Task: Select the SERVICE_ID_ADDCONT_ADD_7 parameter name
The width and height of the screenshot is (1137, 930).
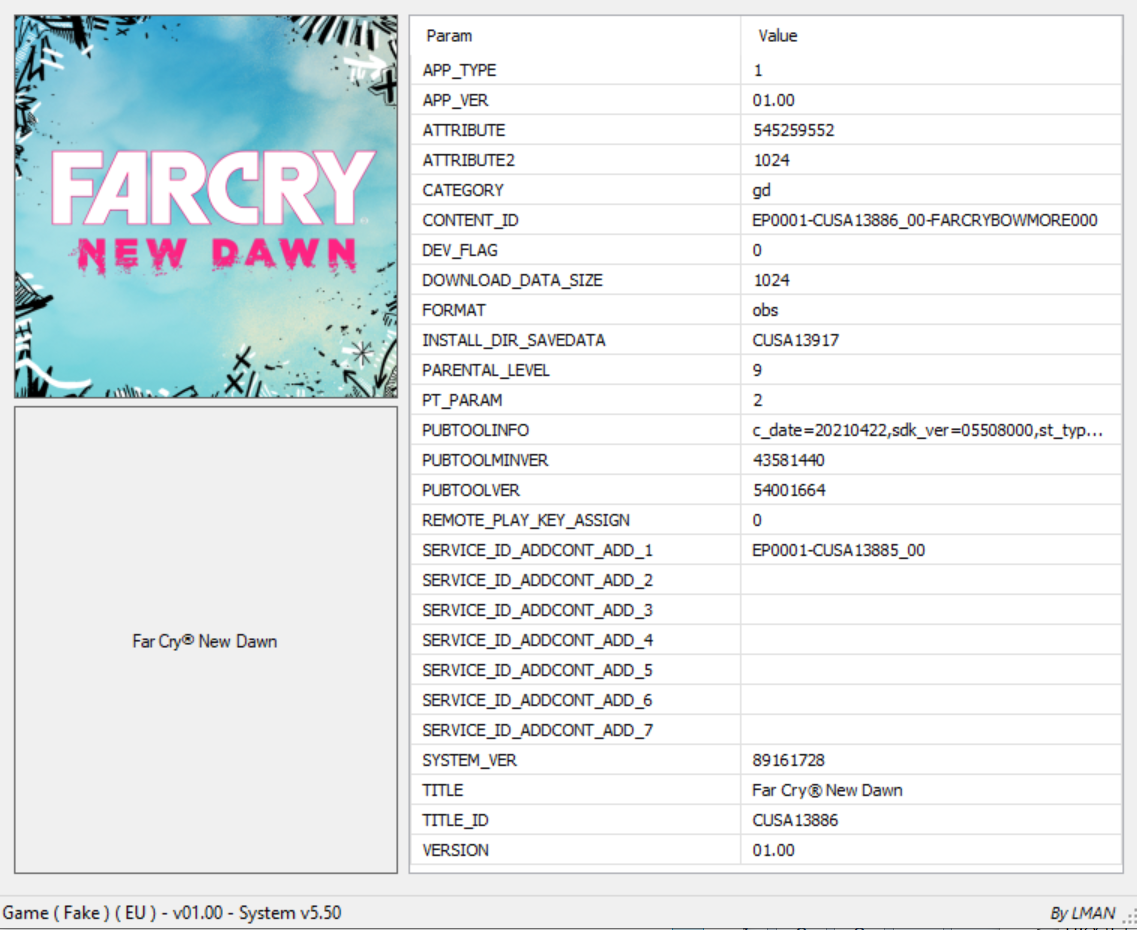Action: pos(537,731)
